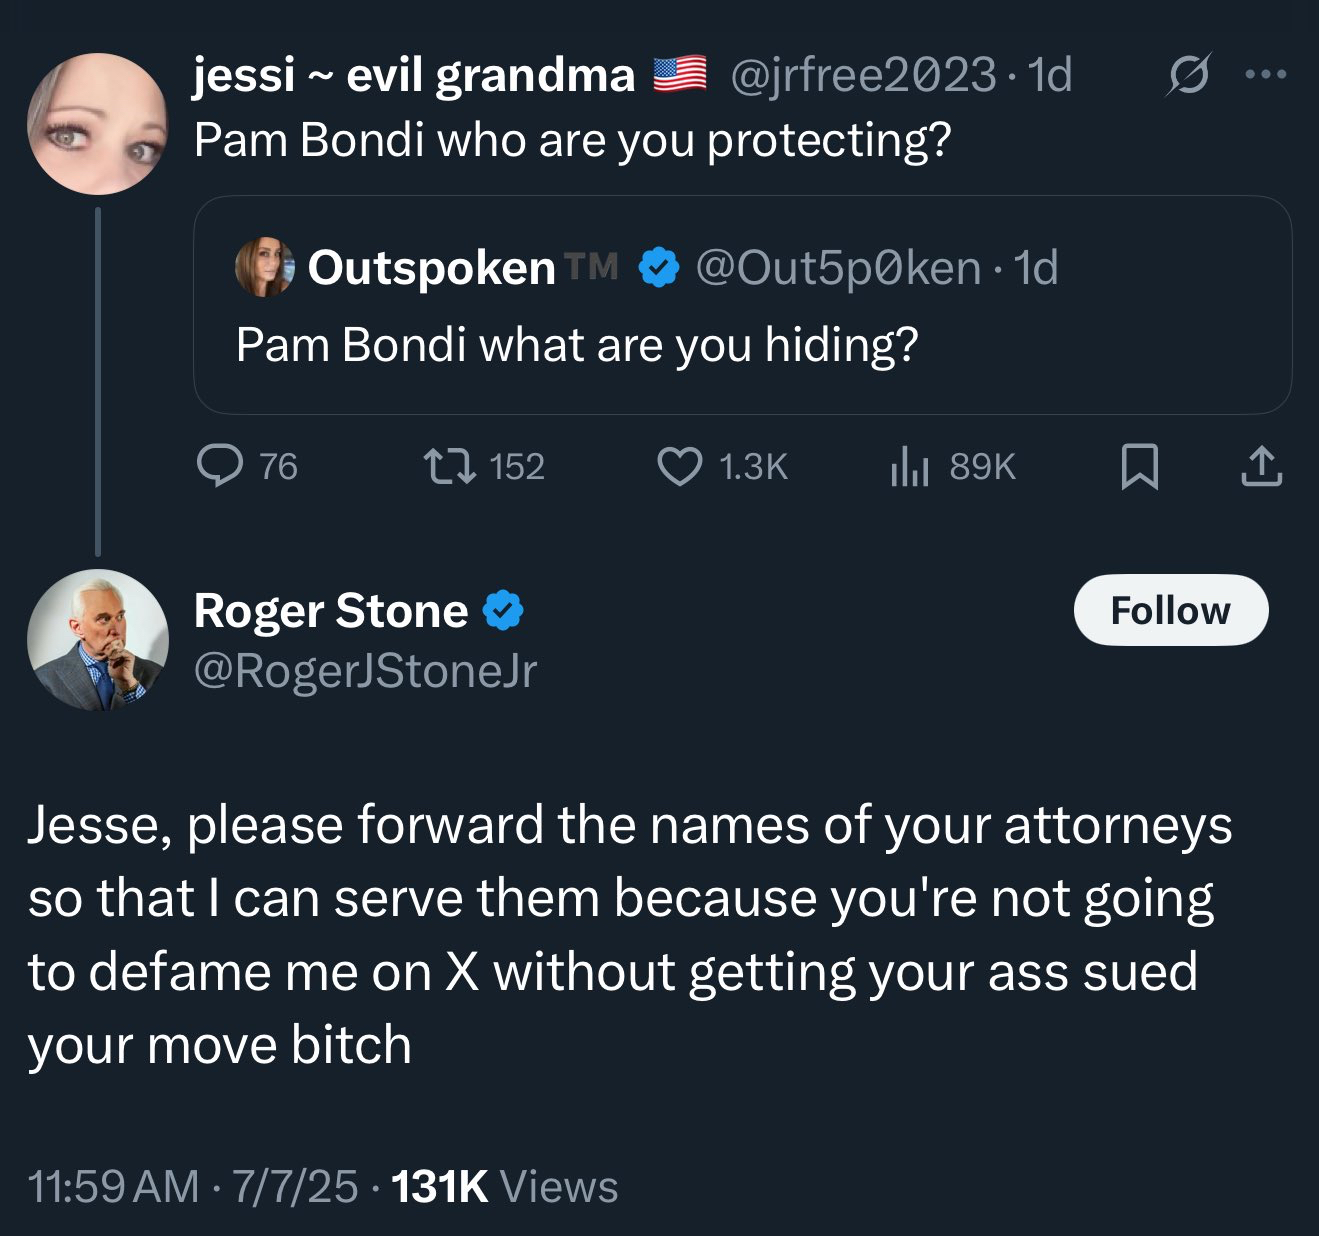Click Roger Stone's blue verified badge

tap(504, 610)
